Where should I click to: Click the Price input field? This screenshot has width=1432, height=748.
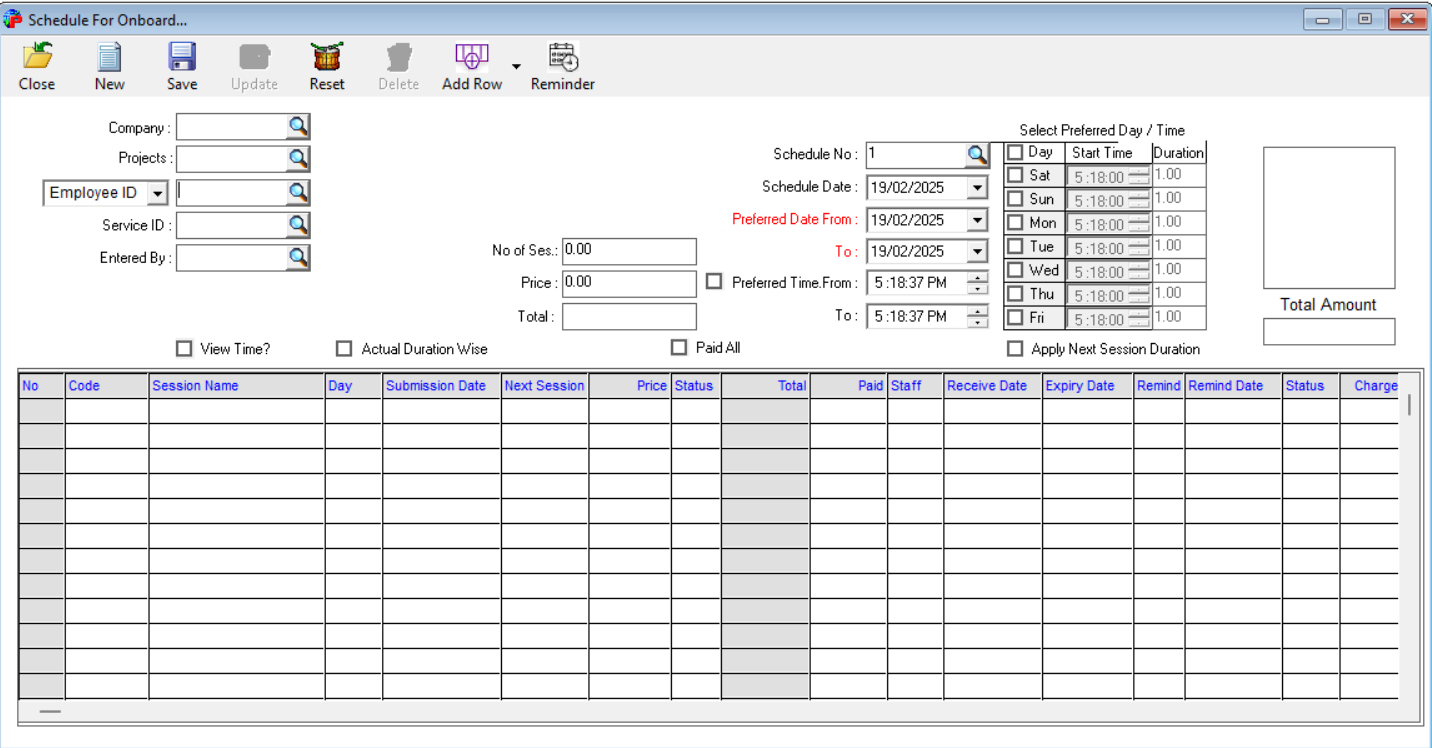[x=629, y=283]
